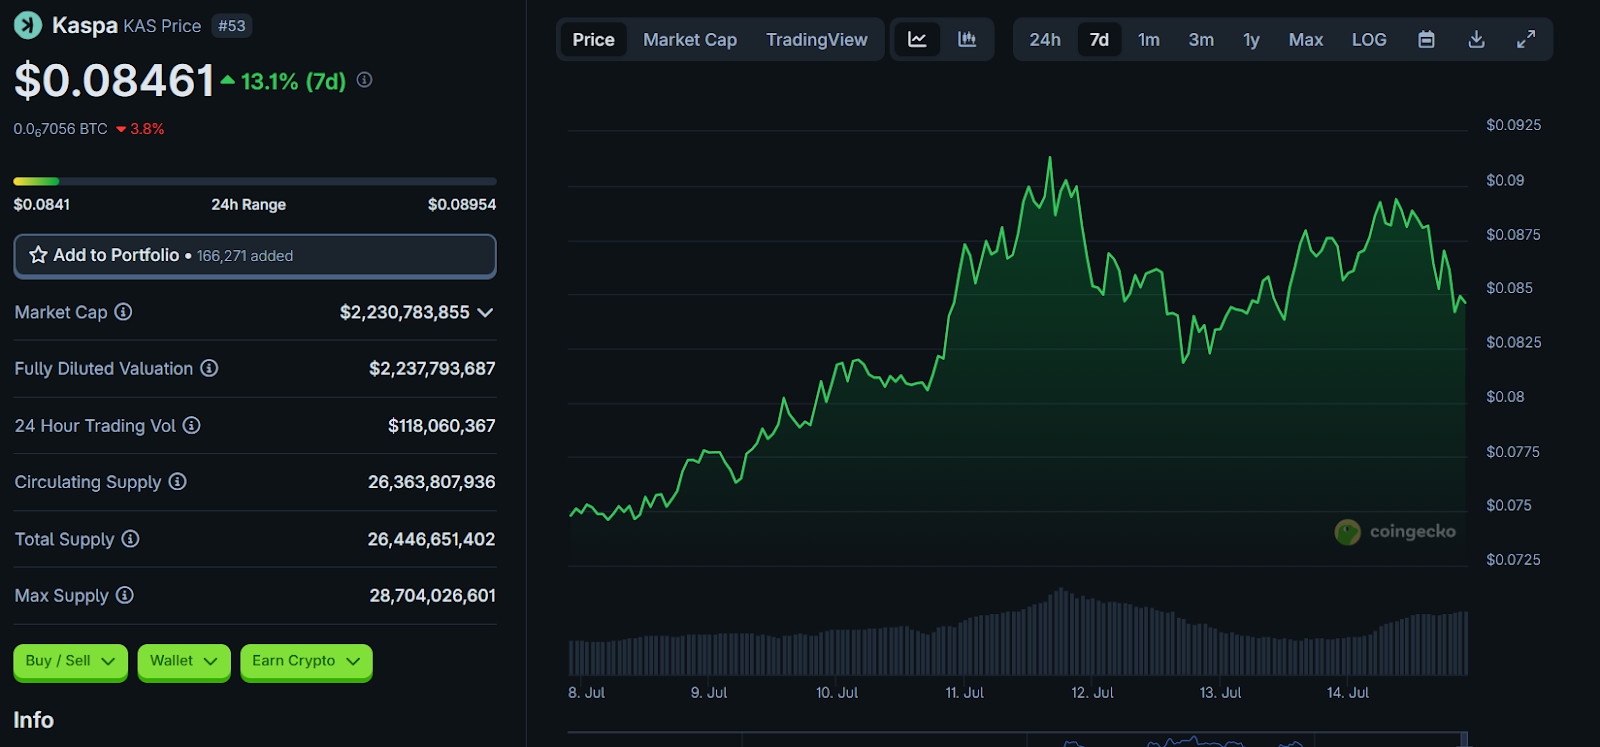The width and height of the screenshot is (1600, 747).
Task: Click the $0.08954 24h high value
Action: pyautogui.click(x=462, y=204)
